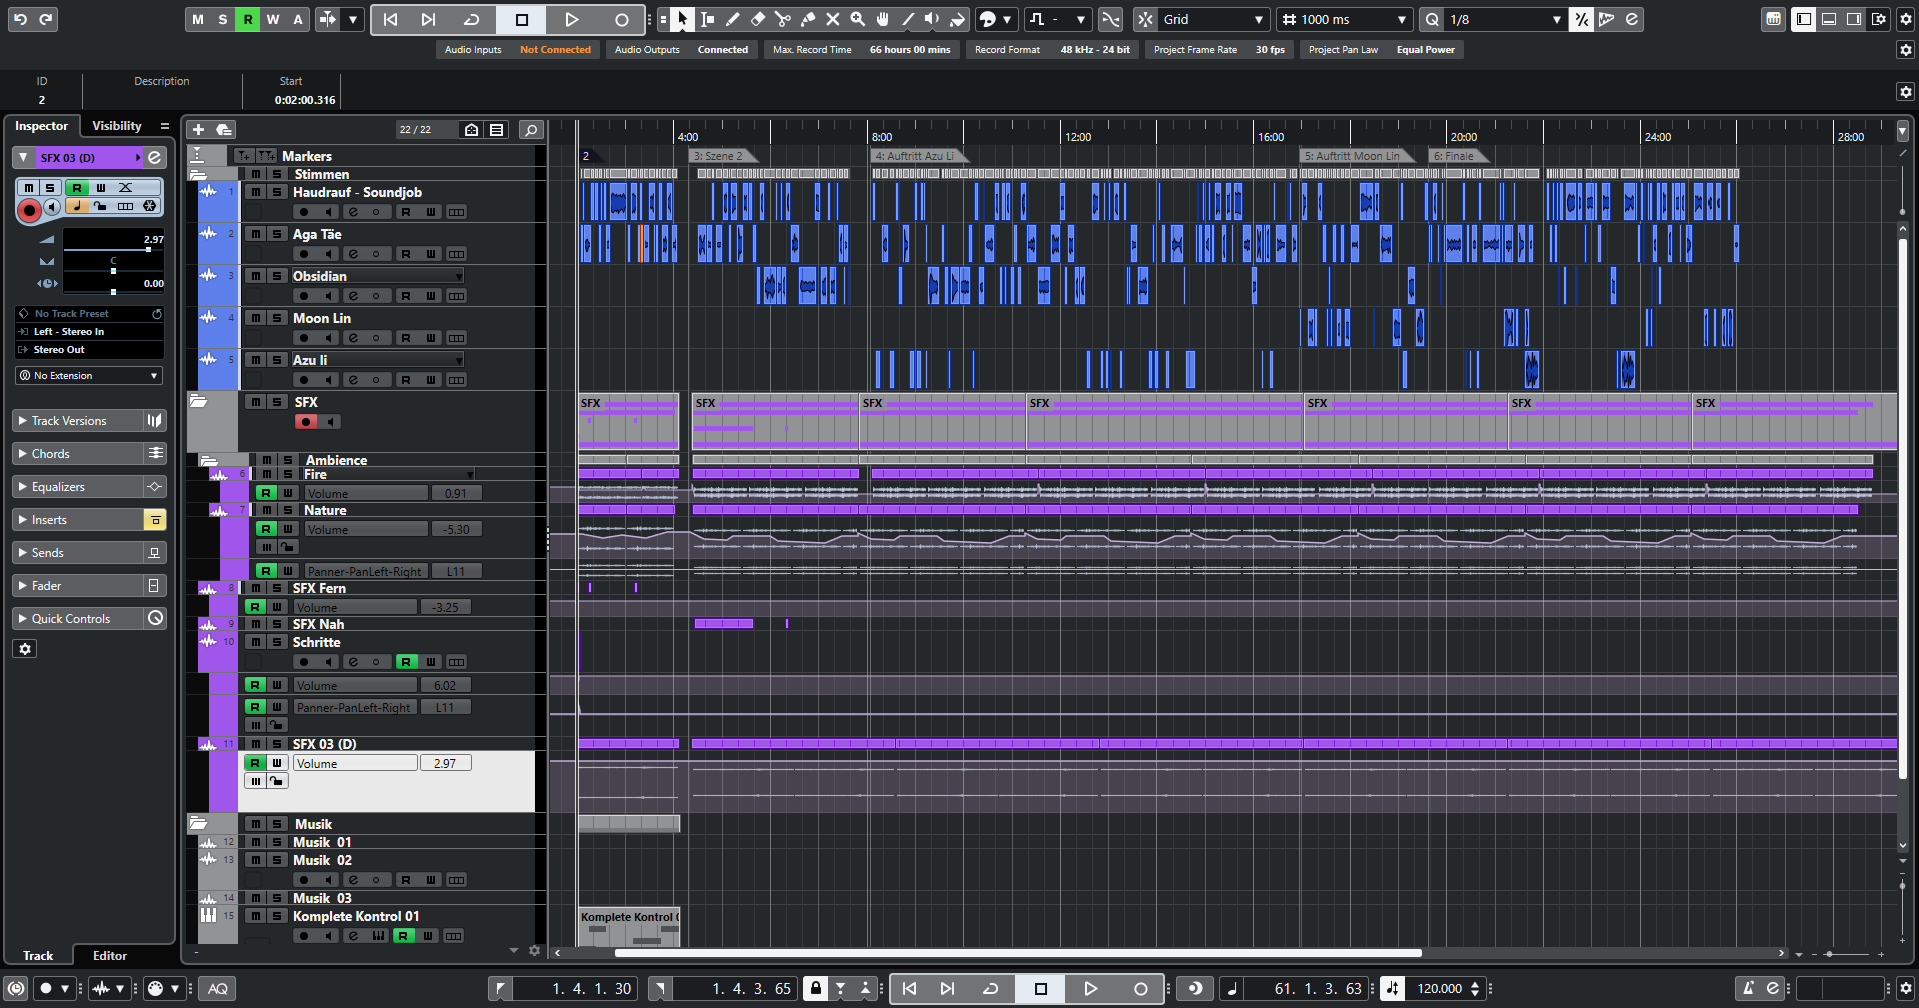
Task: Open Inspector setup gear icon
Action: point(25,648)
